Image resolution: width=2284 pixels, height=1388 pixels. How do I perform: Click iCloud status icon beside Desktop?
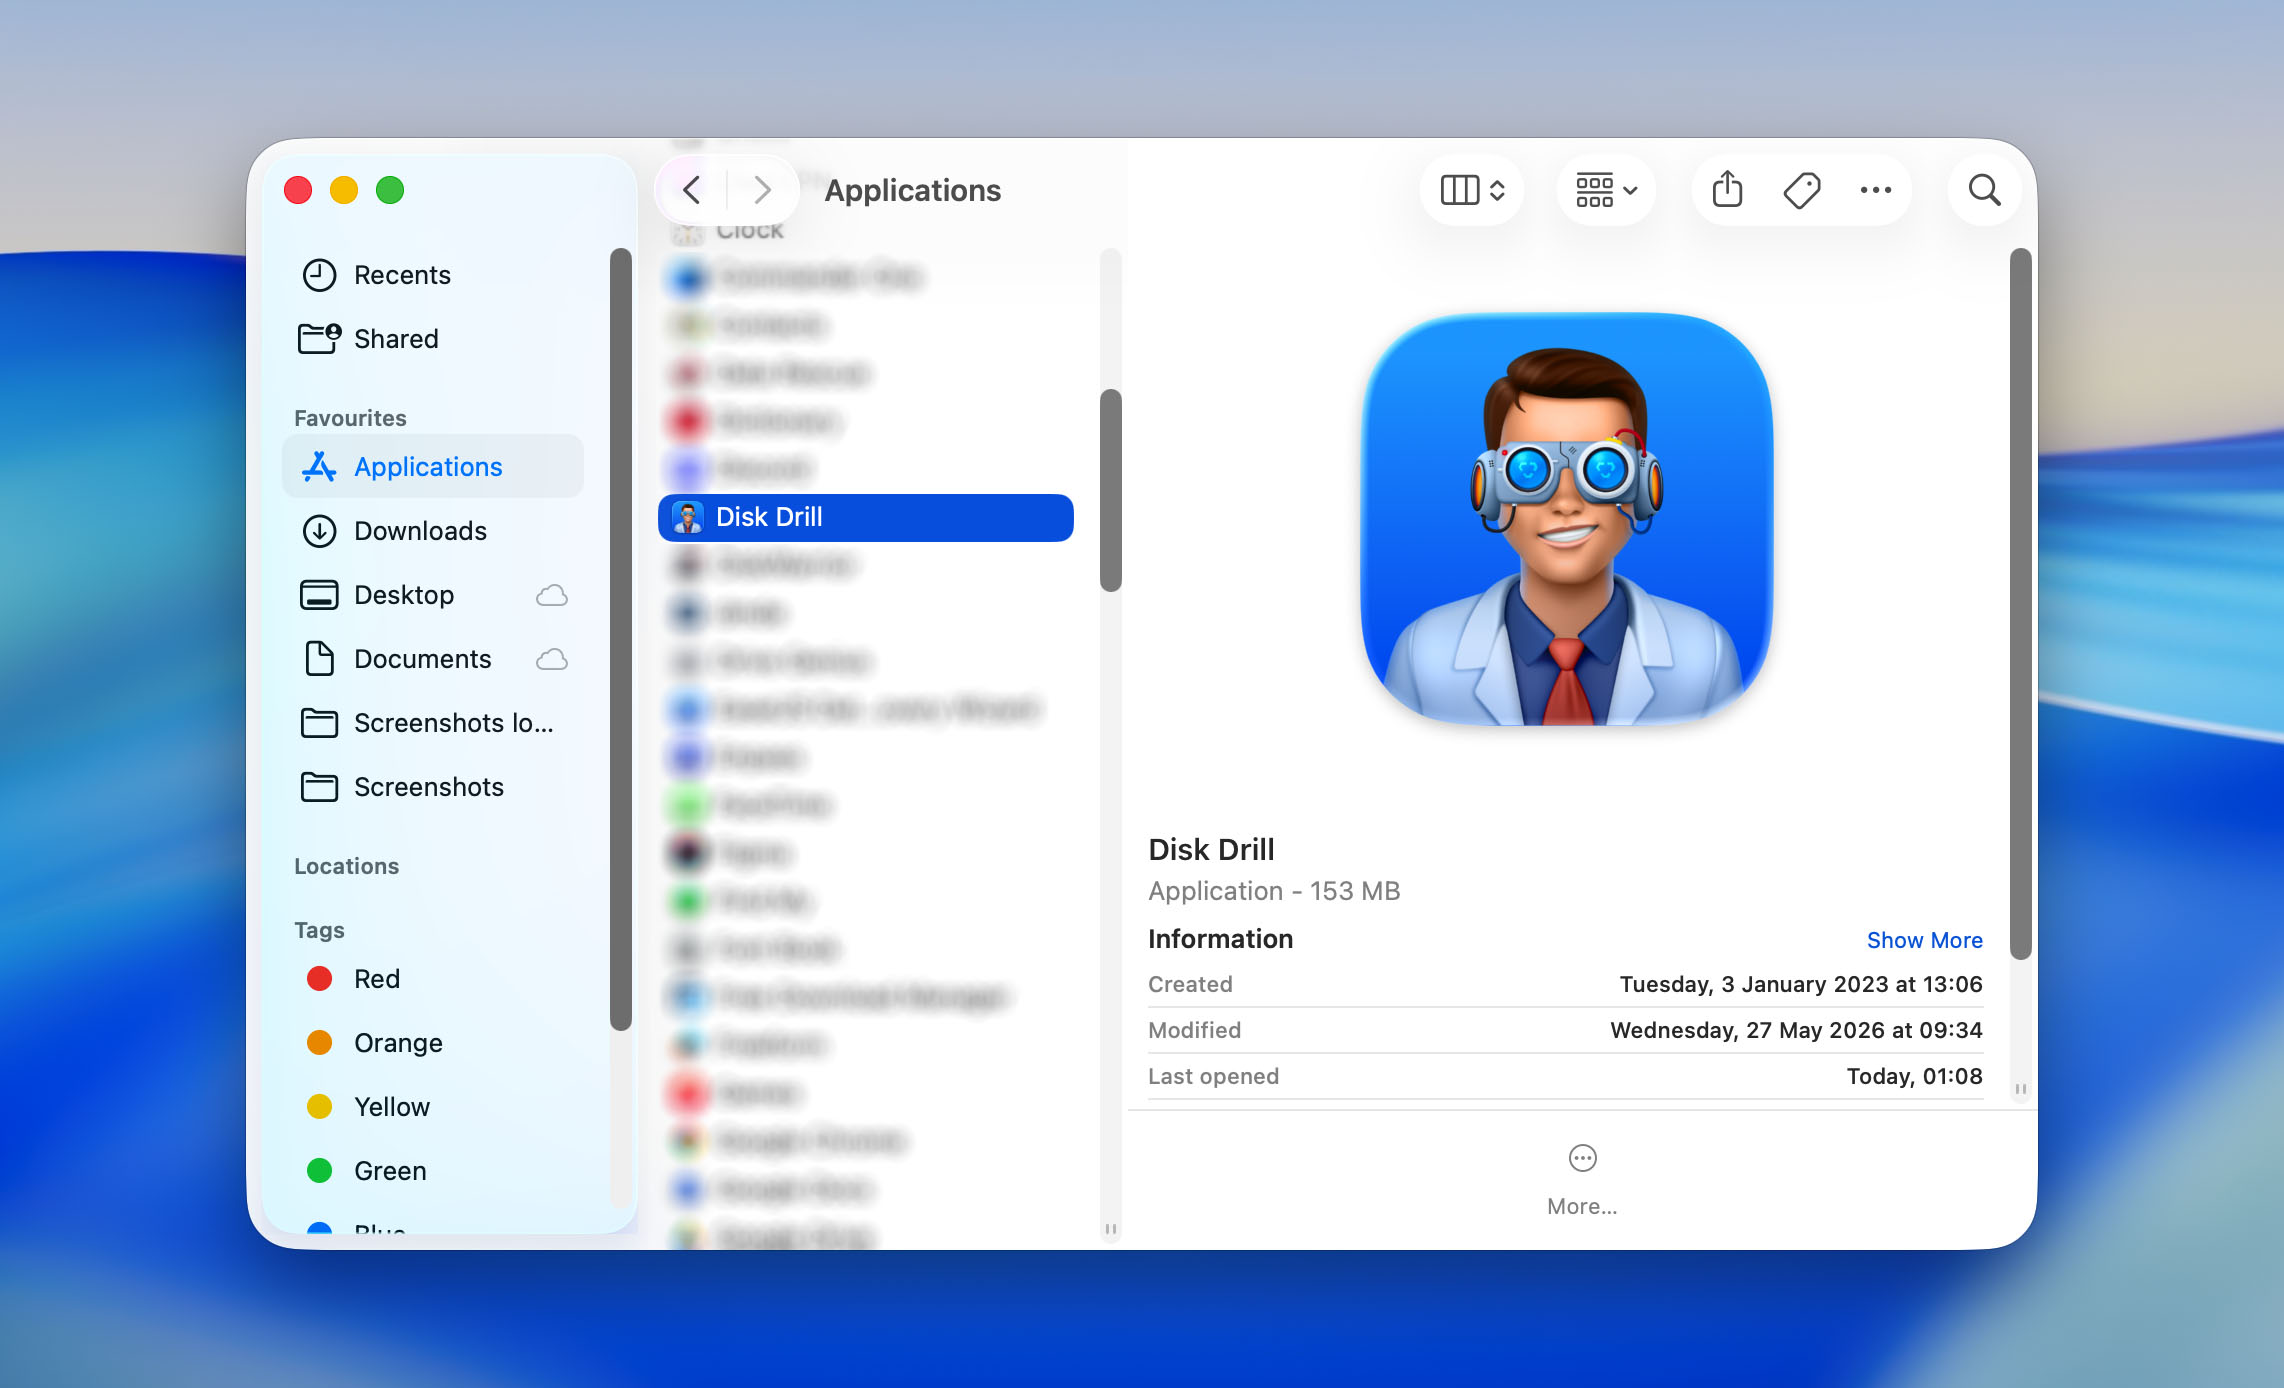click(x=551, y=596)
